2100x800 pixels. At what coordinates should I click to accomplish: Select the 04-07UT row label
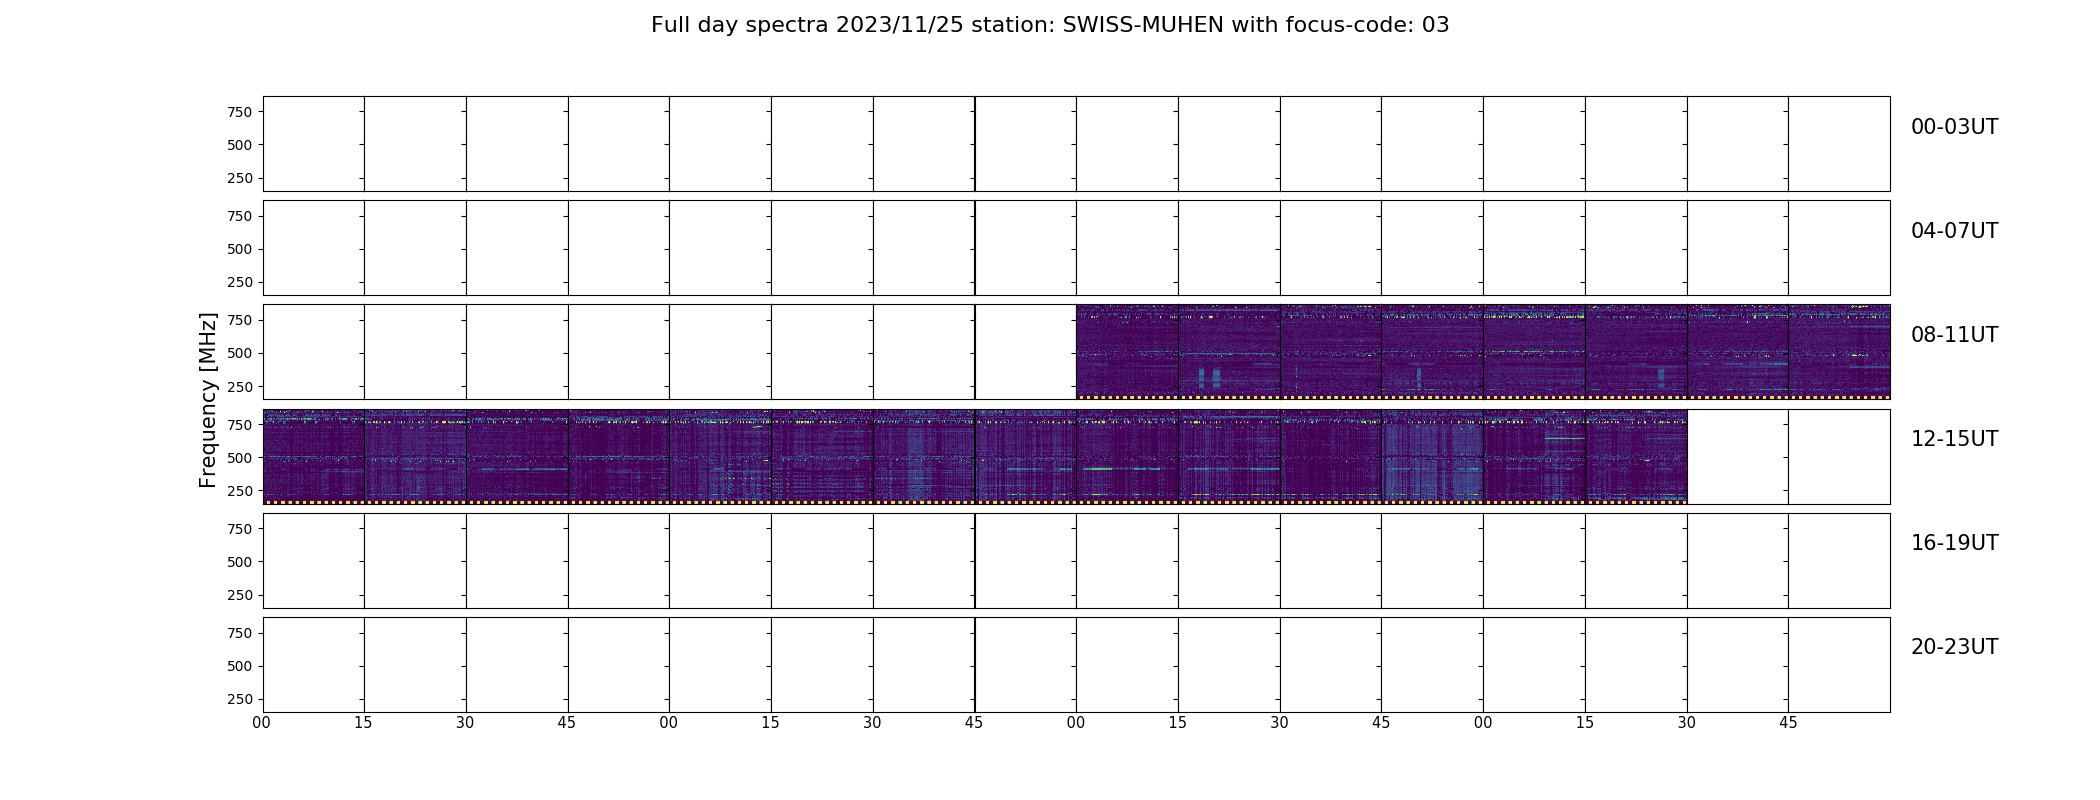tap(1954, 231)
